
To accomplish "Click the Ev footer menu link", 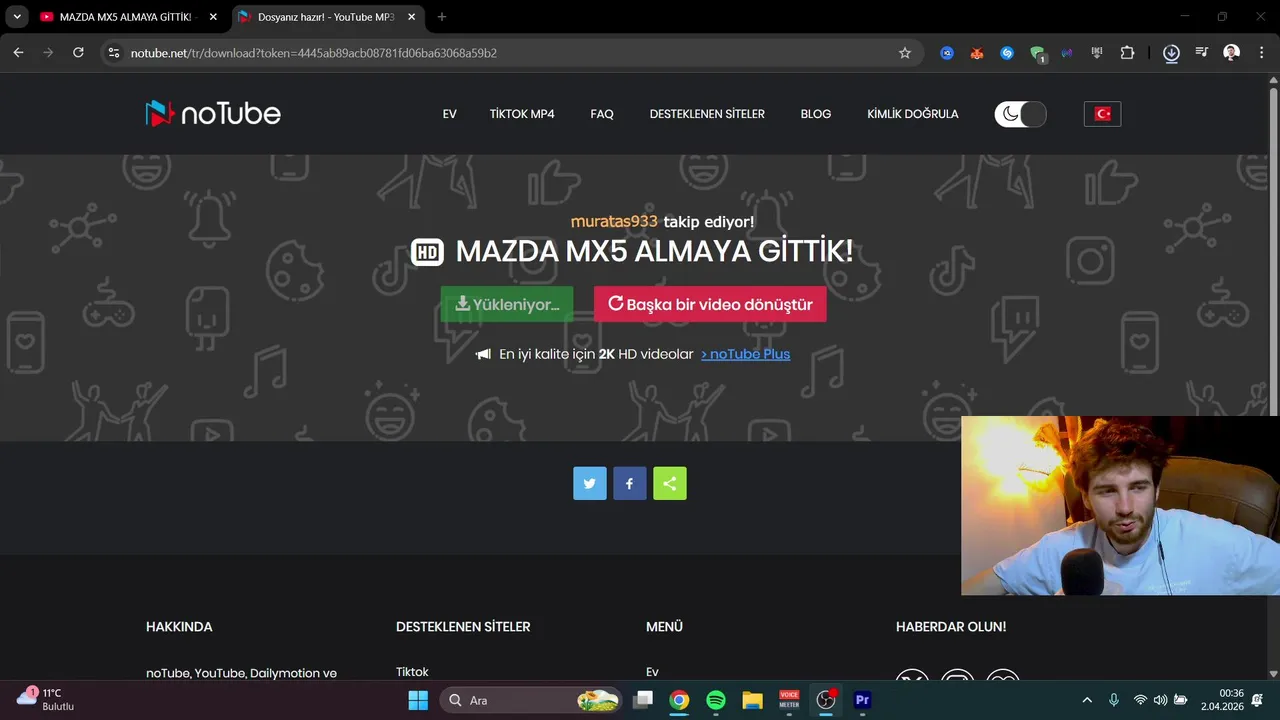I will (653, 672).
